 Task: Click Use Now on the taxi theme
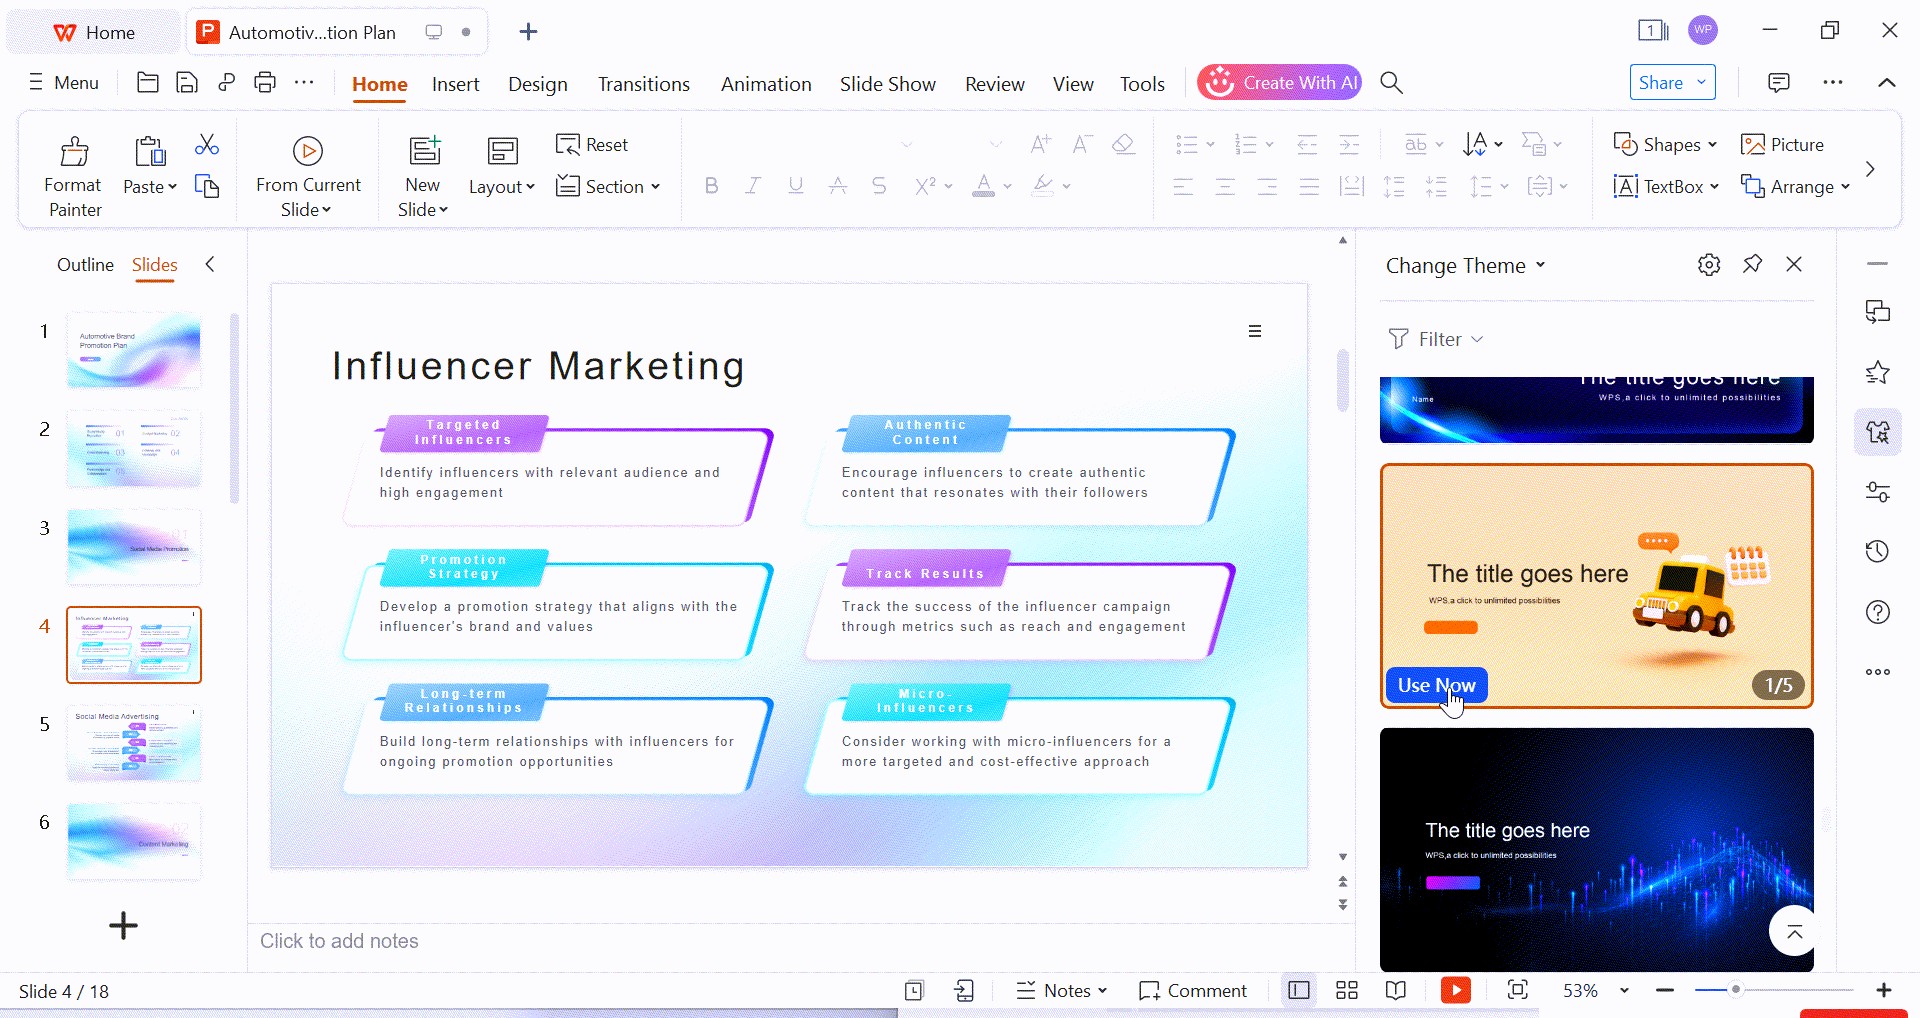pos(1436,685)
